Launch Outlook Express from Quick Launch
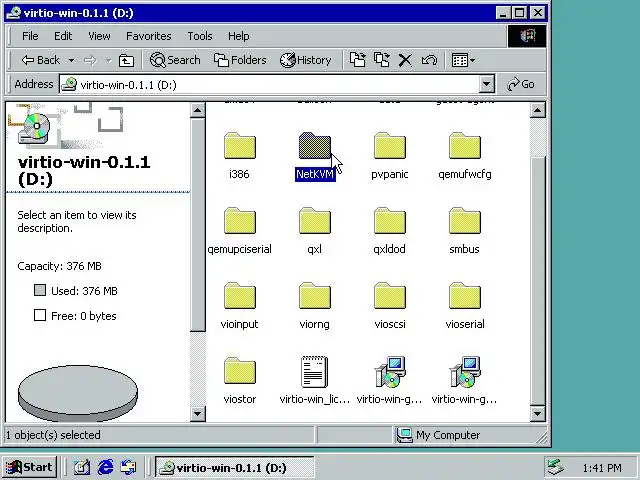 (129, 467)
